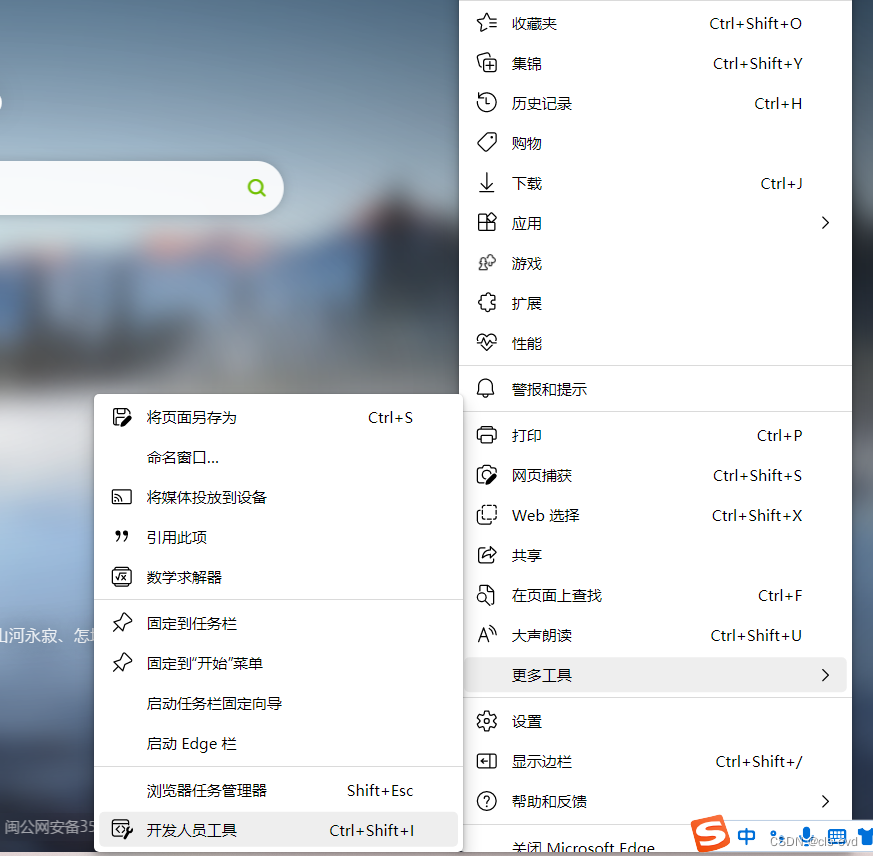Viewport: 873px width, 856px height.
Task: Expand the 更多工具 submenu arrow
Action: pyautogui.click(x=826, y=675)
